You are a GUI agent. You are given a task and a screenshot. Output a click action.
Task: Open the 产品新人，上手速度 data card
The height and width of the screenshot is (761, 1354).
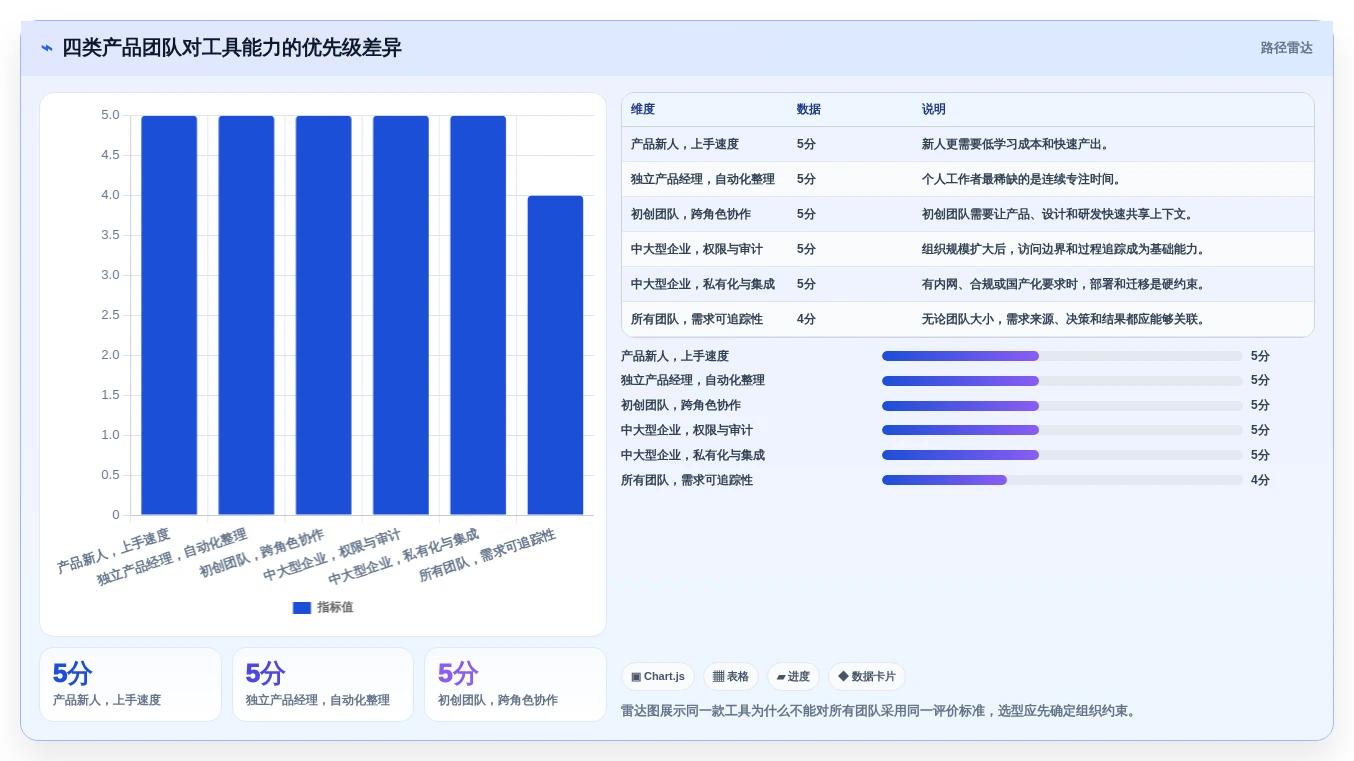[130, 684]
